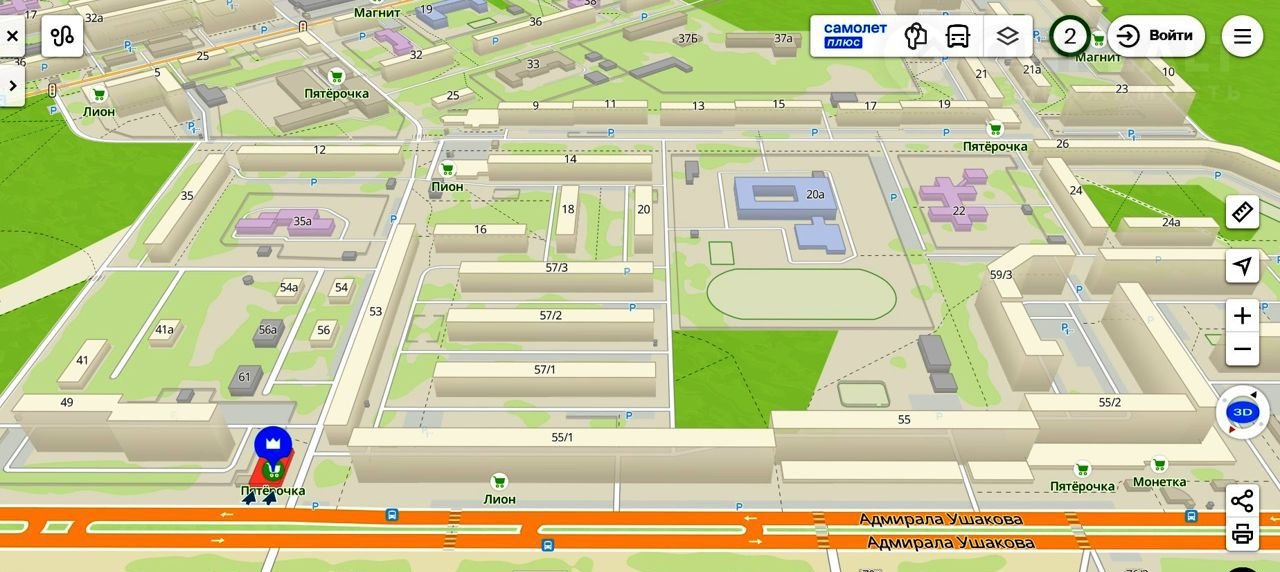The image size is (1280, 572).
Task: Toggle the public transport bus layer
Action: (x=958, y=37)
